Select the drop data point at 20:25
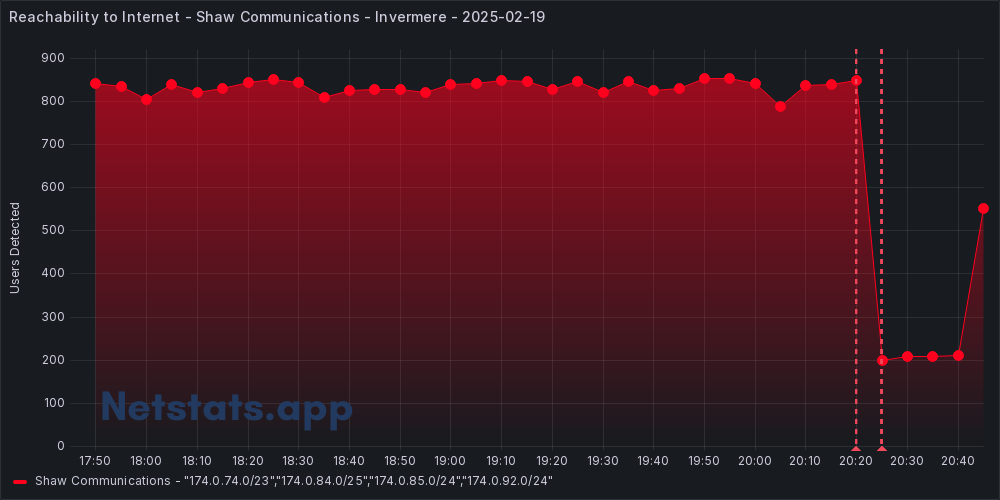 [x=882, y=360]
